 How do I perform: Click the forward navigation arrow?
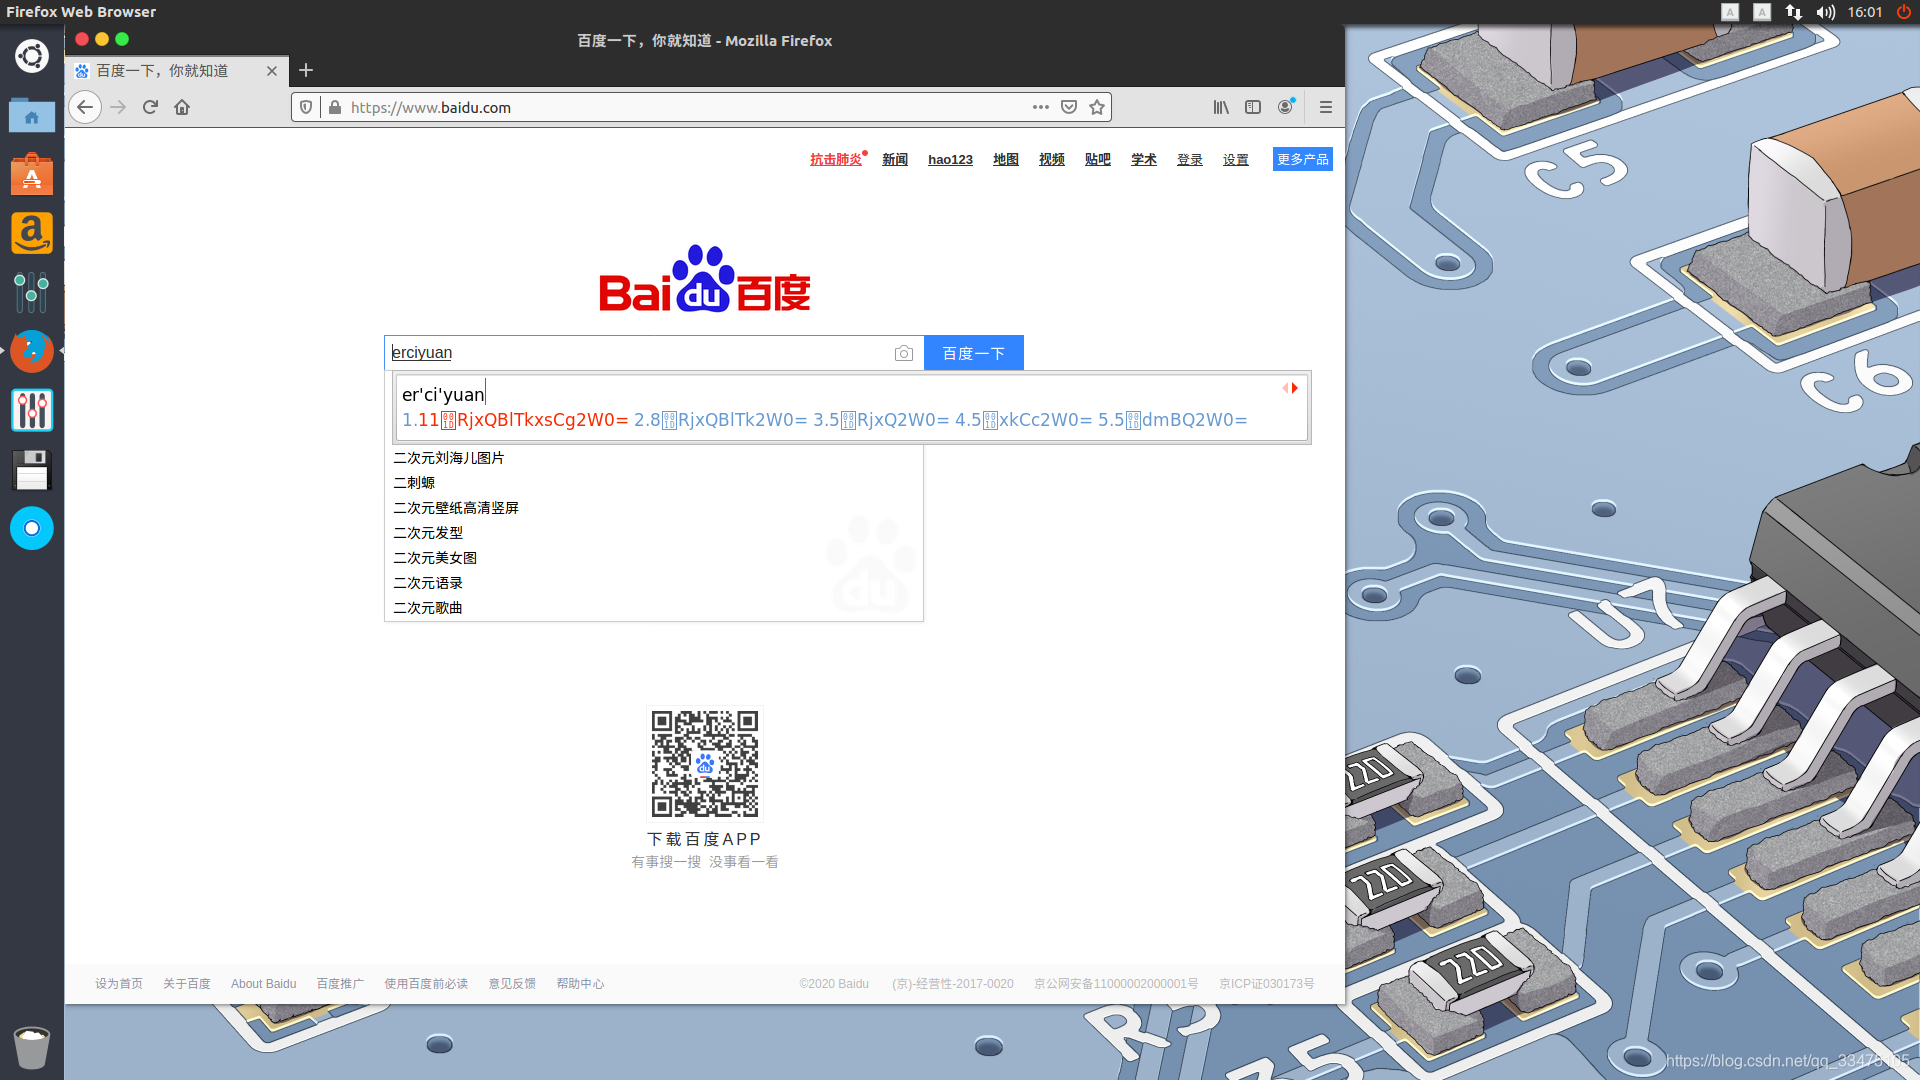click(x=118, y=107)
